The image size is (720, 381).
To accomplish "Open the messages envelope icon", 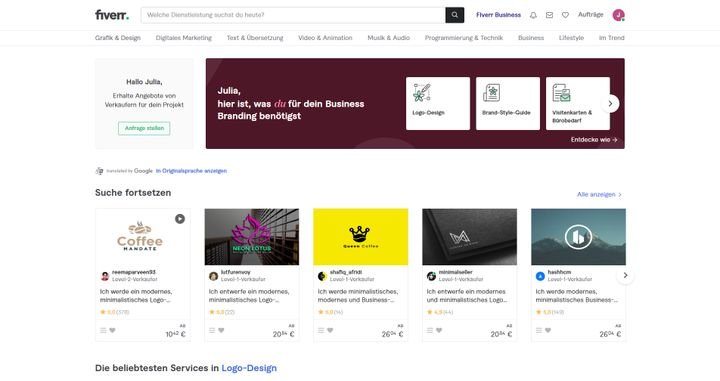I will coord(549,15).
